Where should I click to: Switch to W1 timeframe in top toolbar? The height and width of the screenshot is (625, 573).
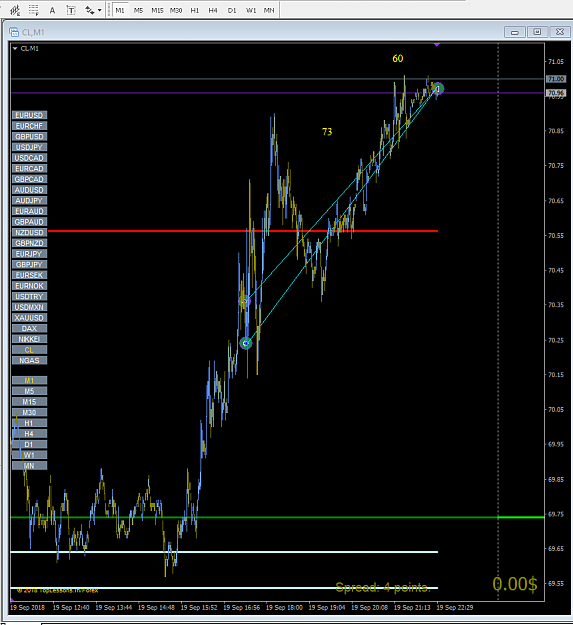point(251,10)
